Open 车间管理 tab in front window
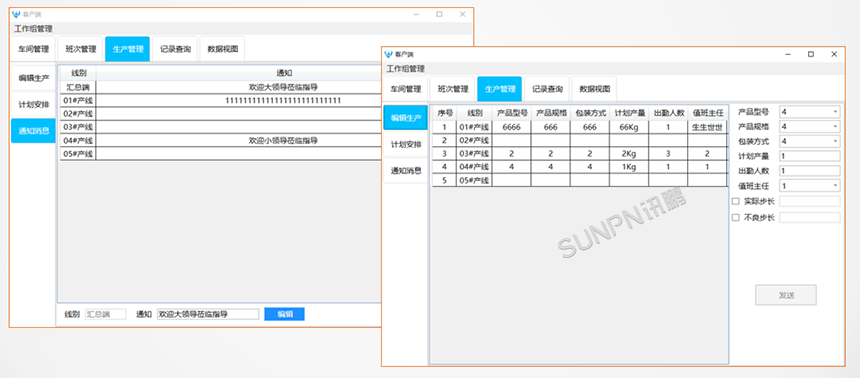The image size is (860, 378). [x=406, y=89]
